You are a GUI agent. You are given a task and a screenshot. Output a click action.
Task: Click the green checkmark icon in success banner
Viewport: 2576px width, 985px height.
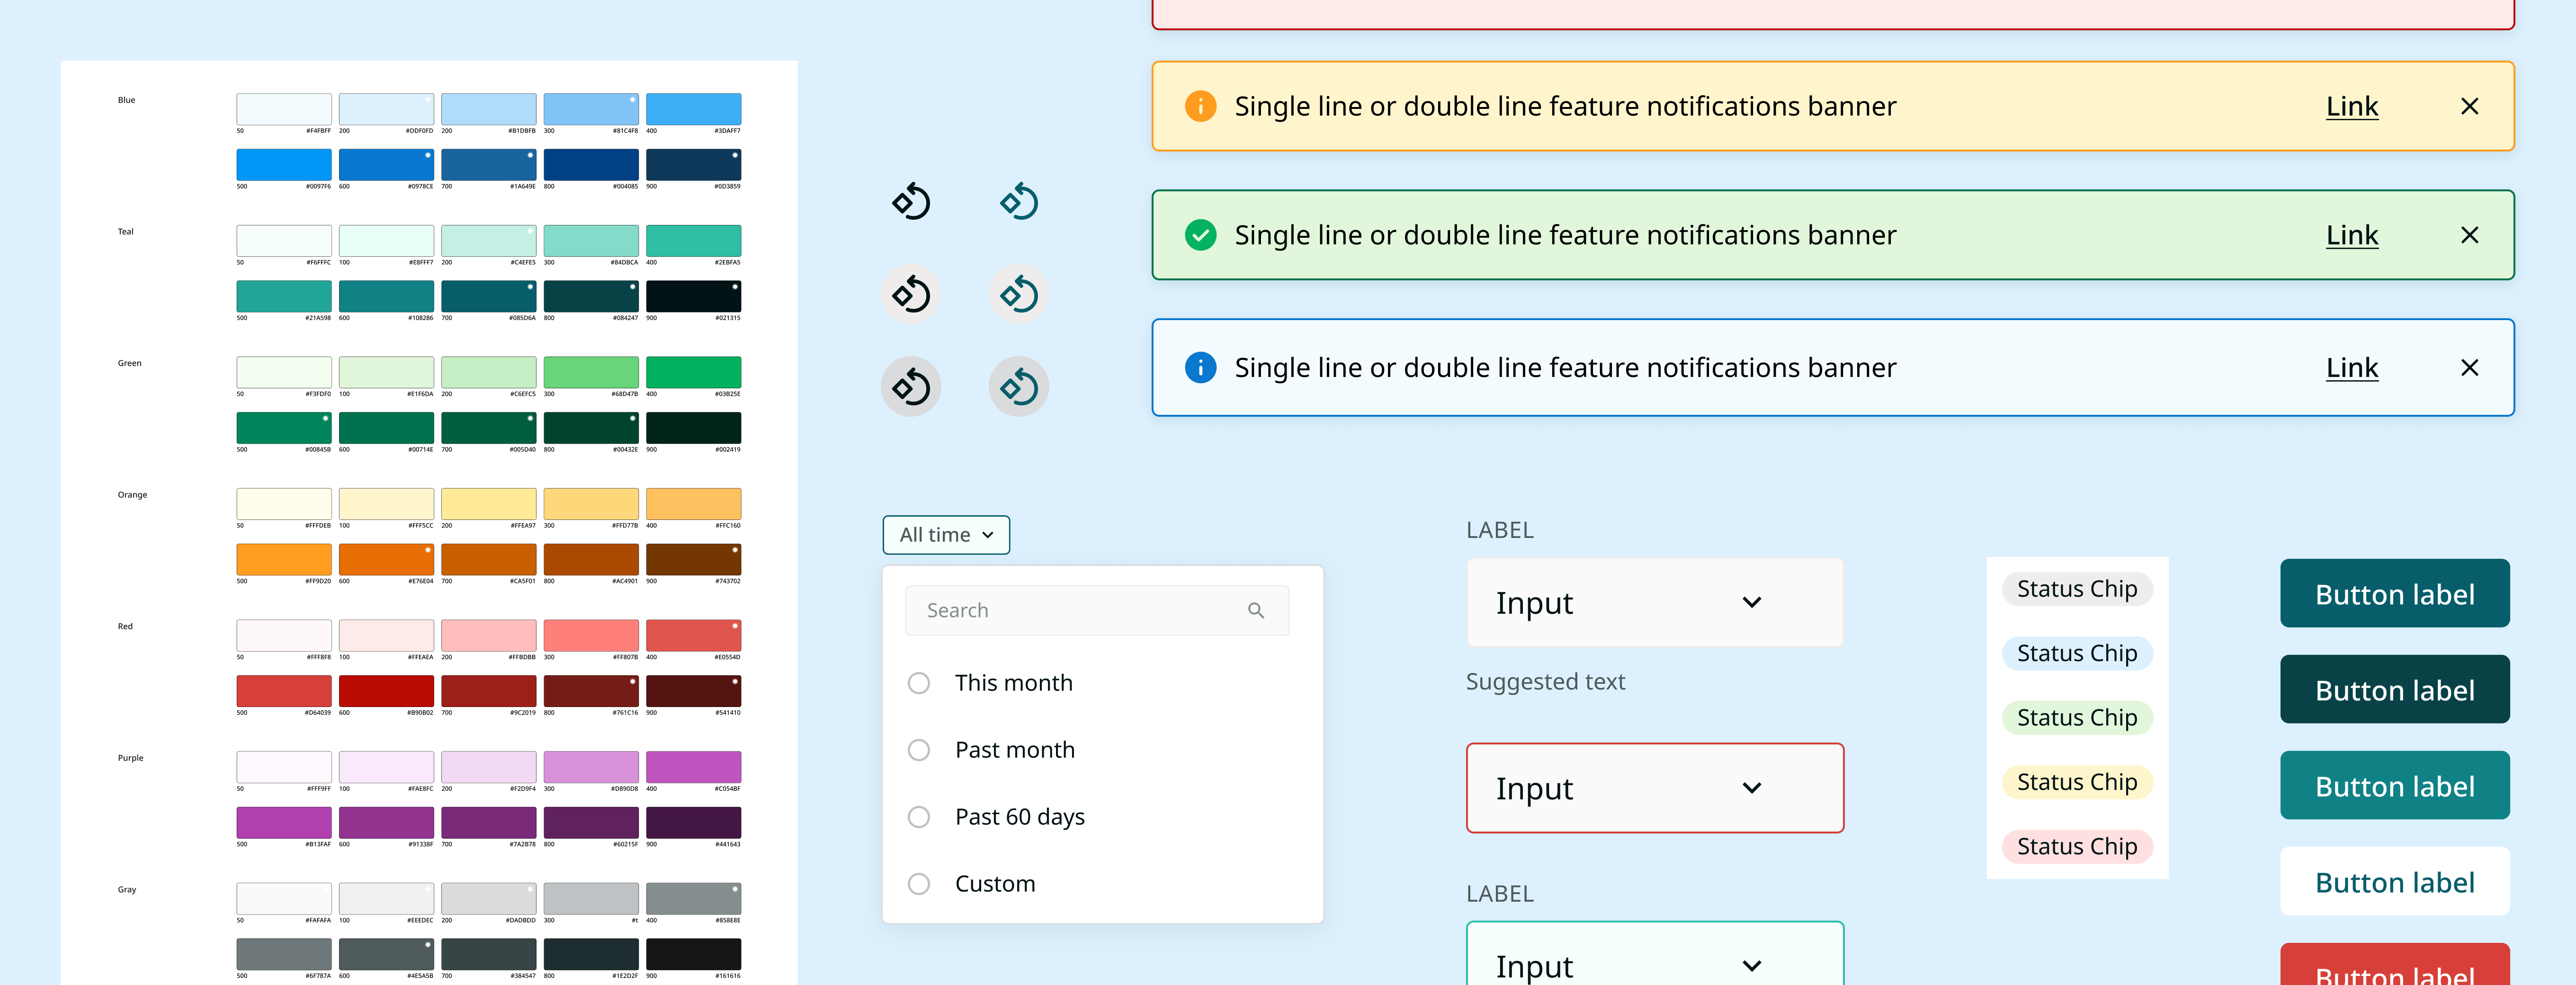tap(1200, 235)
